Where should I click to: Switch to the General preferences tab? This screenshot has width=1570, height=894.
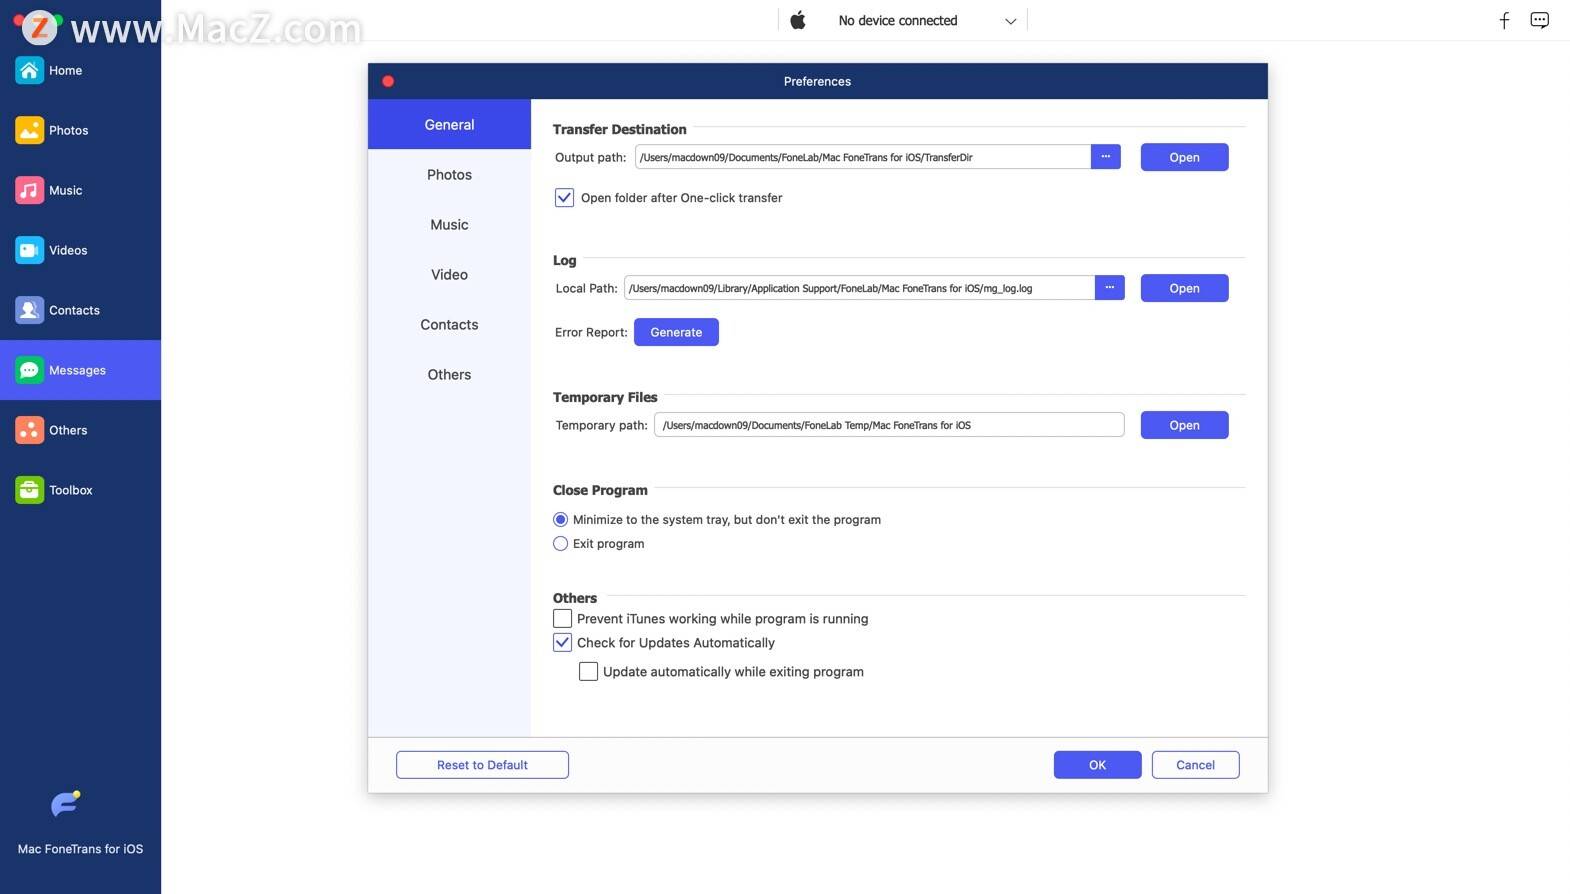coord(449,125)
